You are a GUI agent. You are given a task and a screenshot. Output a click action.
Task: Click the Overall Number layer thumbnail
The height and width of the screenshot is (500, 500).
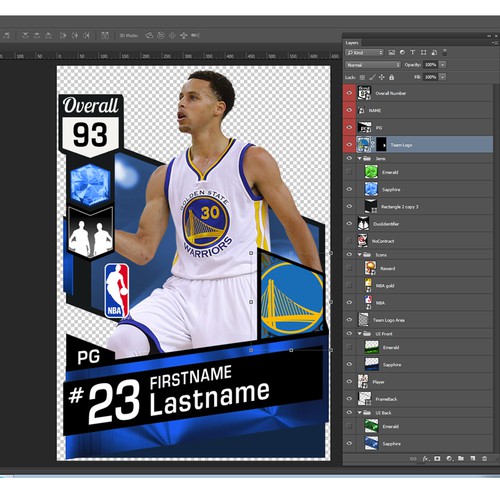click(364, 93)
